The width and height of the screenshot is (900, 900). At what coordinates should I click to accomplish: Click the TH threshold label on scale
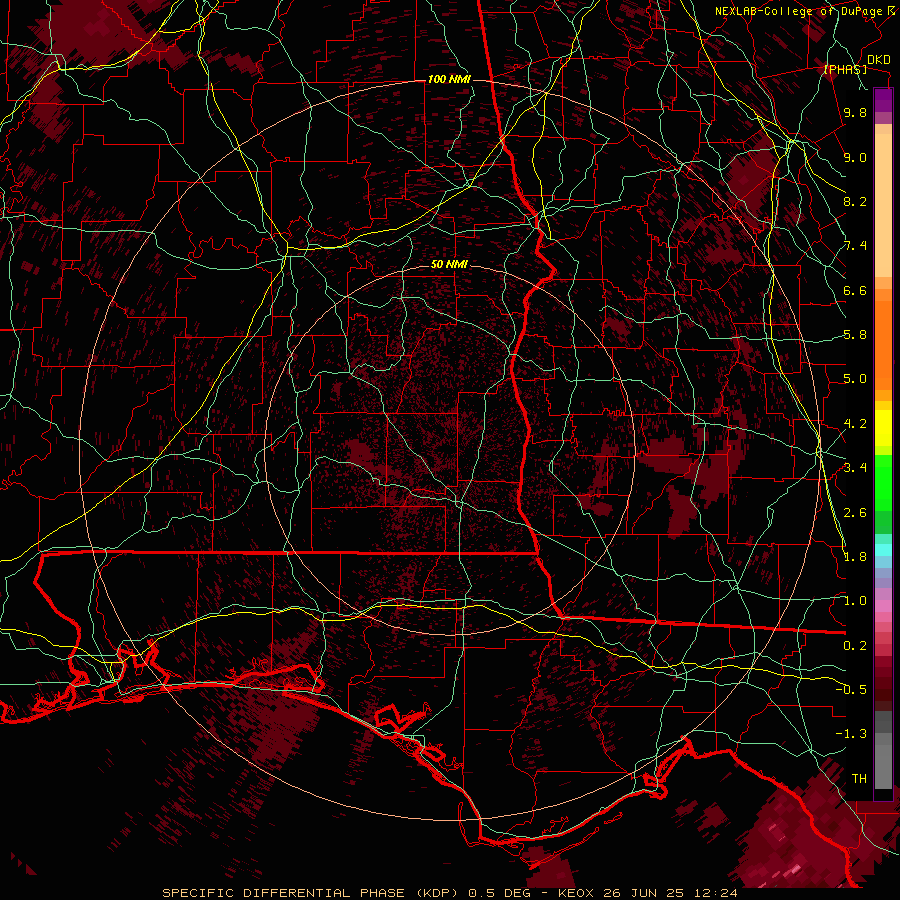(859, 779)
